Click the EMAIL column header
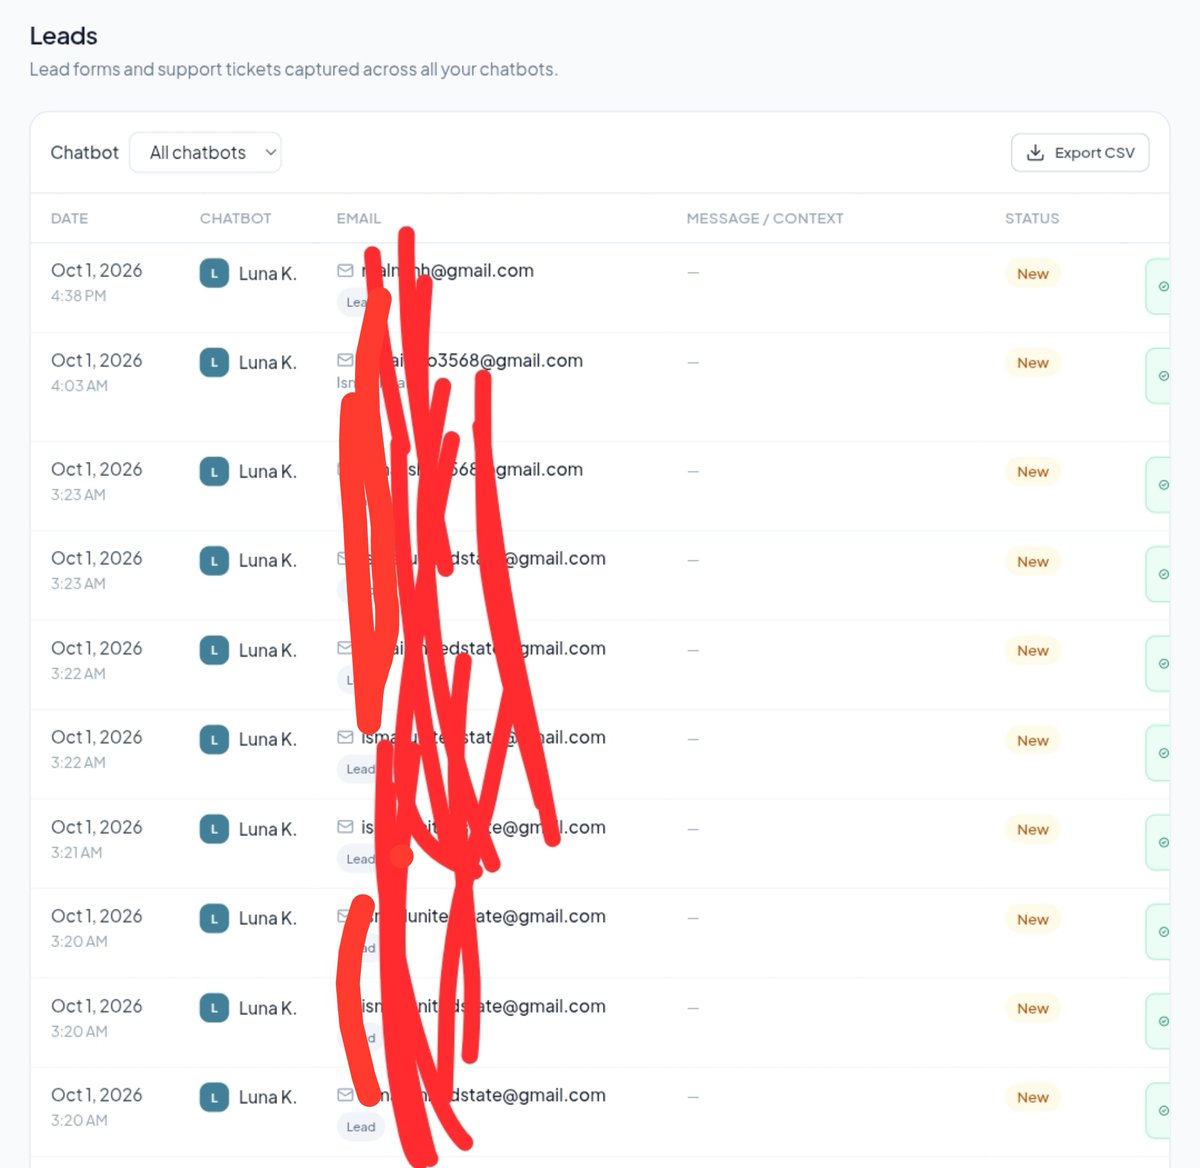Screen dimensions: 1200x1168 (358, 218)
